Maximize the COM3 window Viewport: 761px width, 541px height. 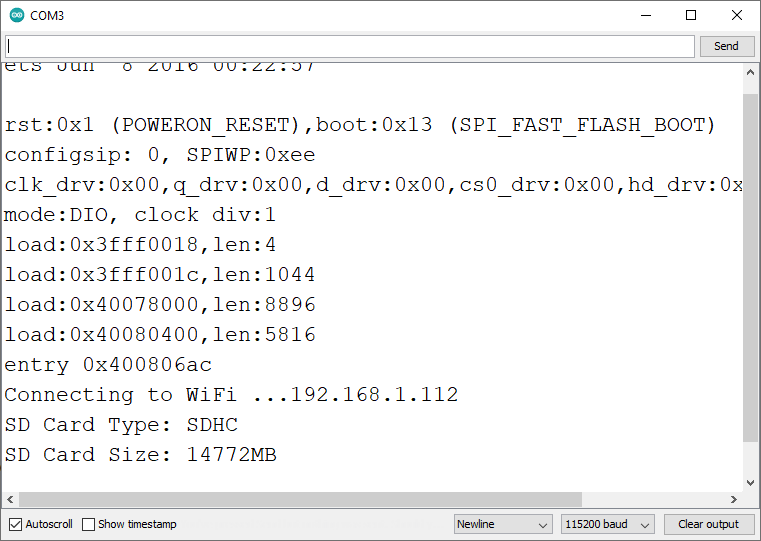(691, 16)
